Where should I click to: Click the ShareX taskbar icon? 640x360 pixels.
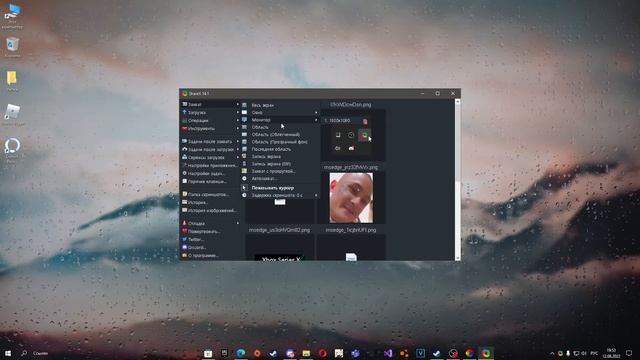pyautogui.click(x=486, y=353)
